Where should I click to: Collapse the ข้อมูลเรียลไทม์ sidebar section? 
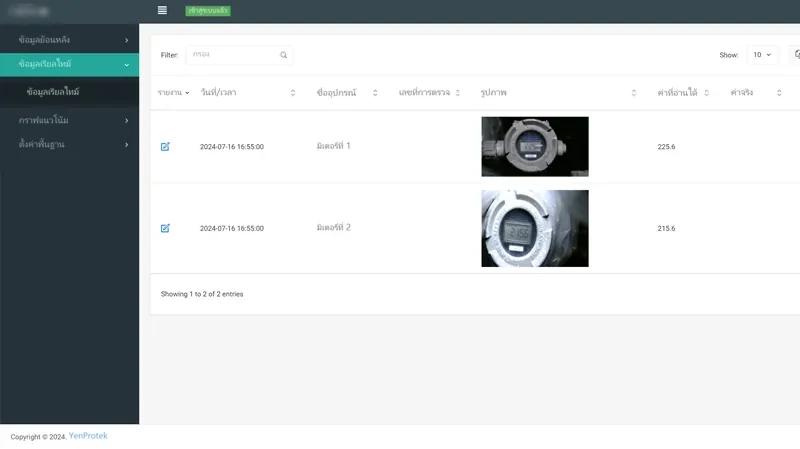(69, 64)
